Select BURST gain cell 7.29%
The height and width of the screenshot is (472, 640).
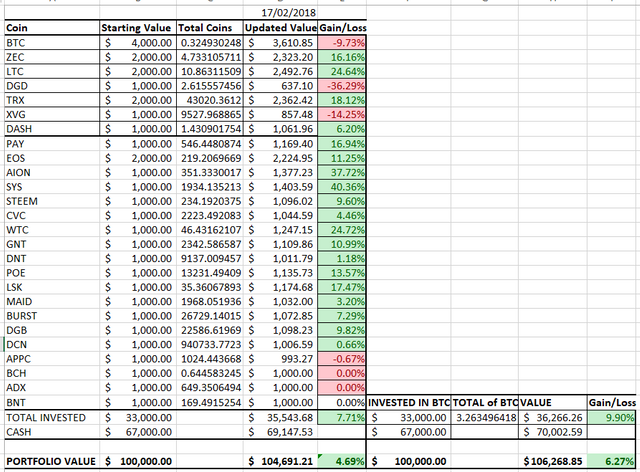[x=342, y=316]
